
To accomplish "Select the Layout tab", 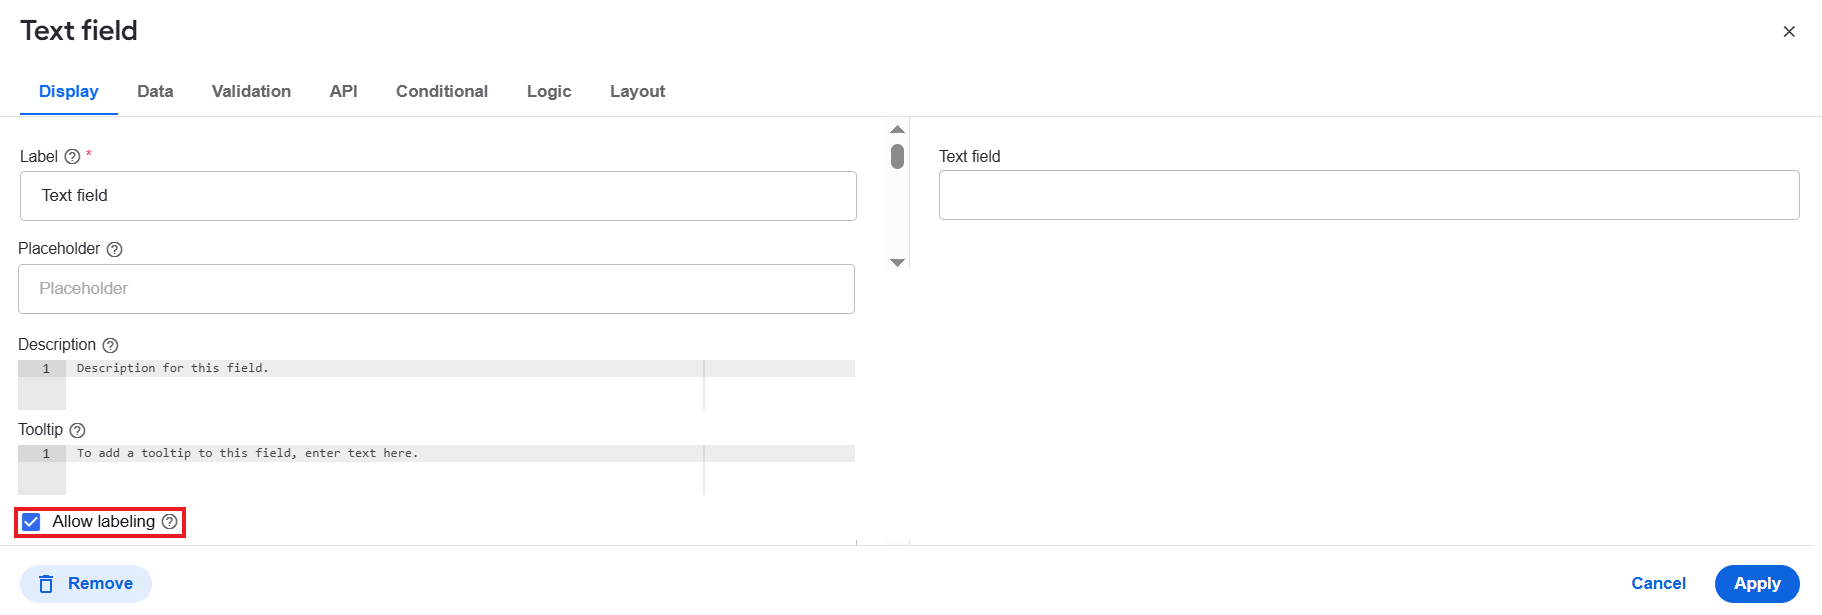I will click(637, 91).
